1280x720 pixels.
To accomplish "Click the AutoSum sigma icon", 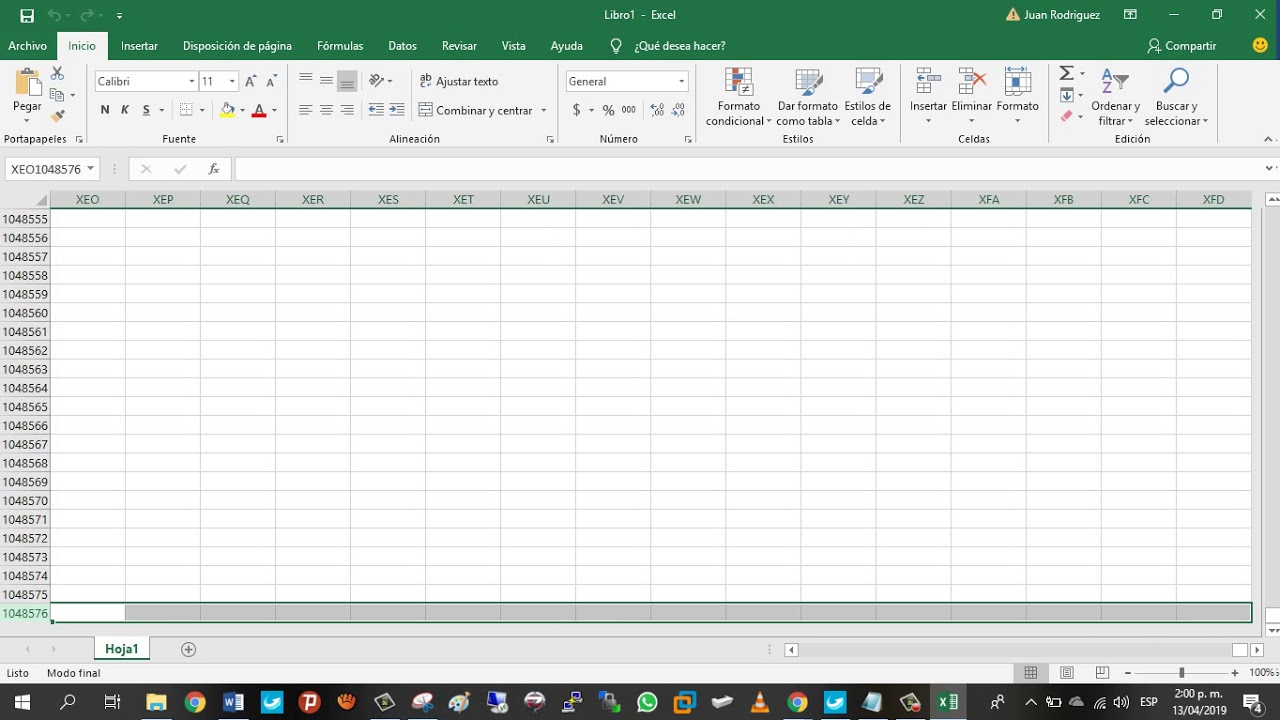I will click(x=1066, y=74).
